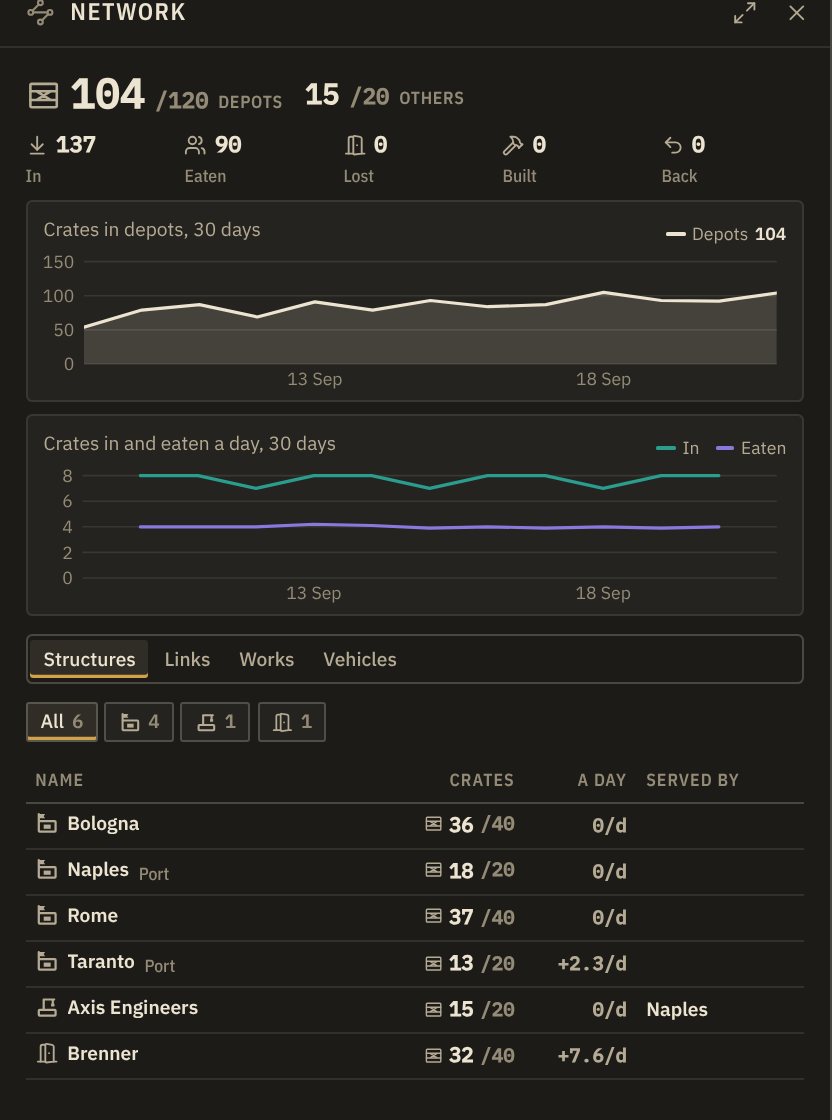Open the Vehicles tab
This screenshot has height=1120, width=832.
(360, 659)
